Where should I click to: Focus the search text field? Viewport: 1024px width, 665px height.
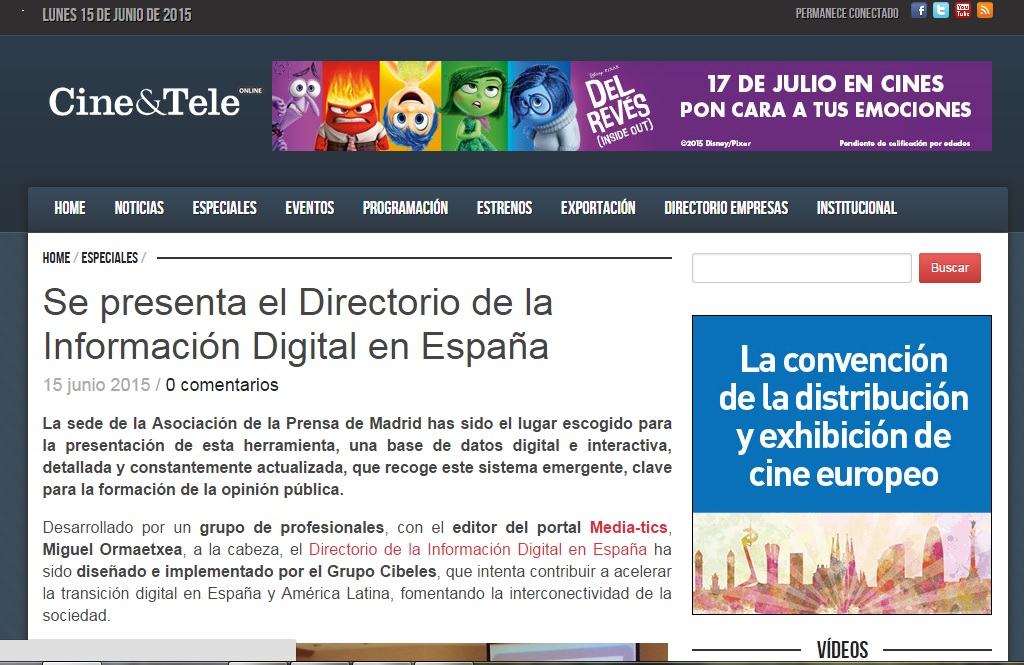[x=801, y=268]
